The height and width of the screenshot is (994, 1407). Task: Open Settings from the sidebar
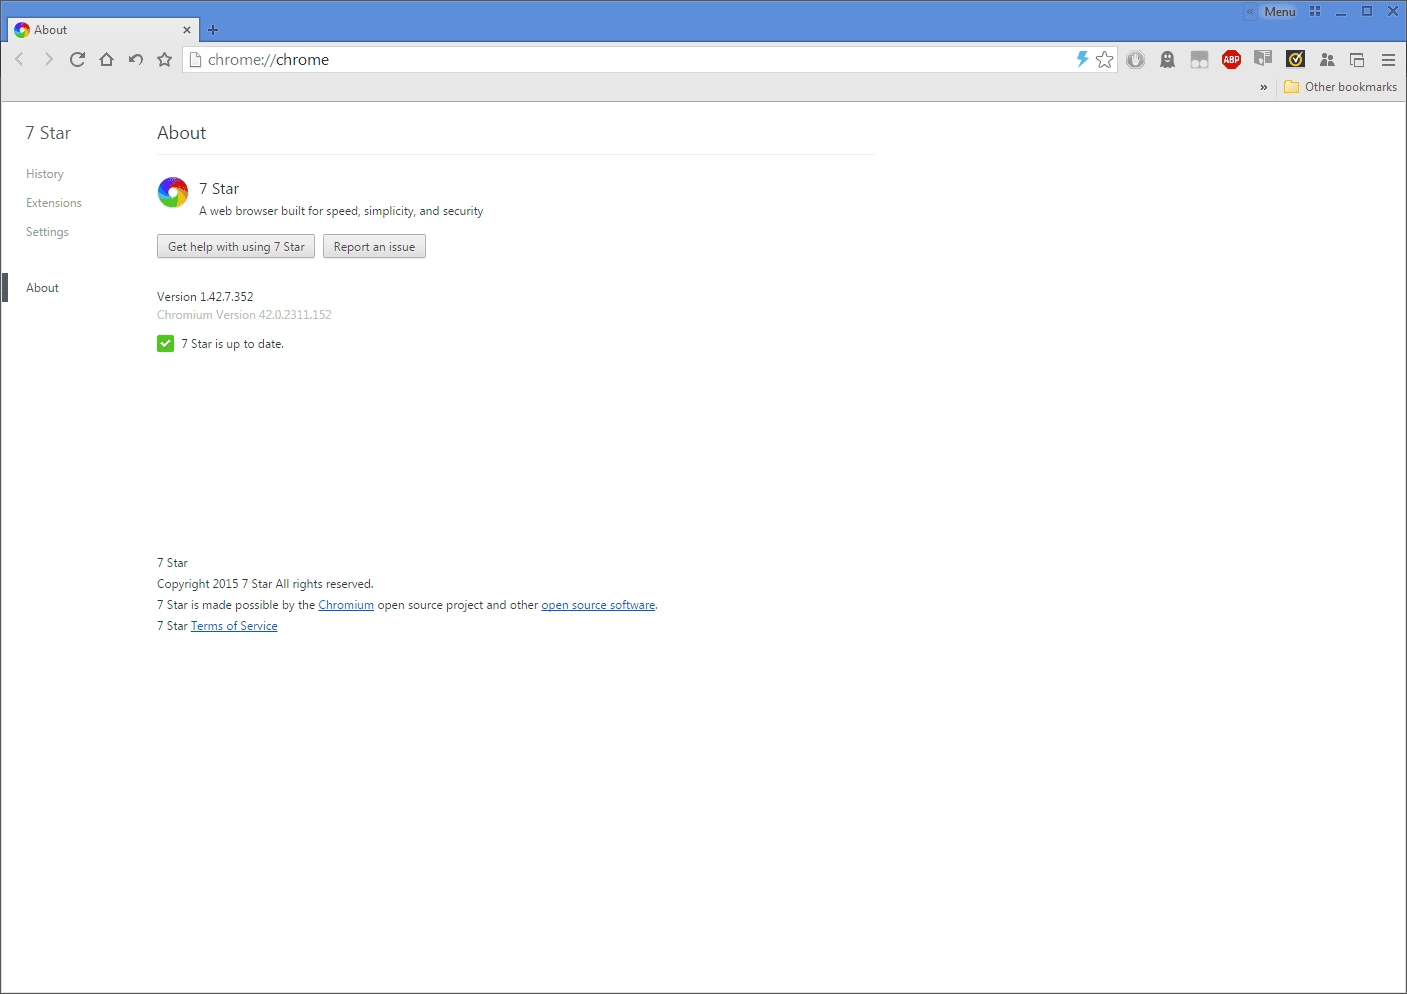47,232
